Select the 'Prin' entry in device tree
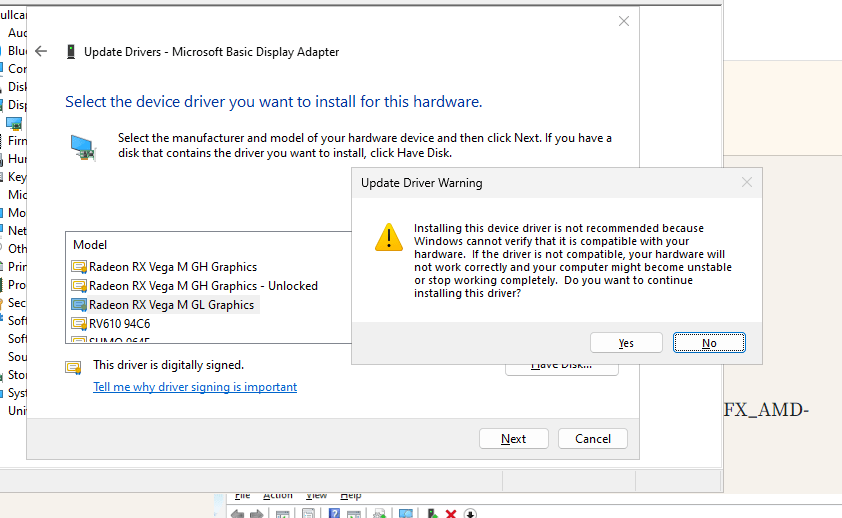This screenshot has height=518, width=842. [17, 267]
